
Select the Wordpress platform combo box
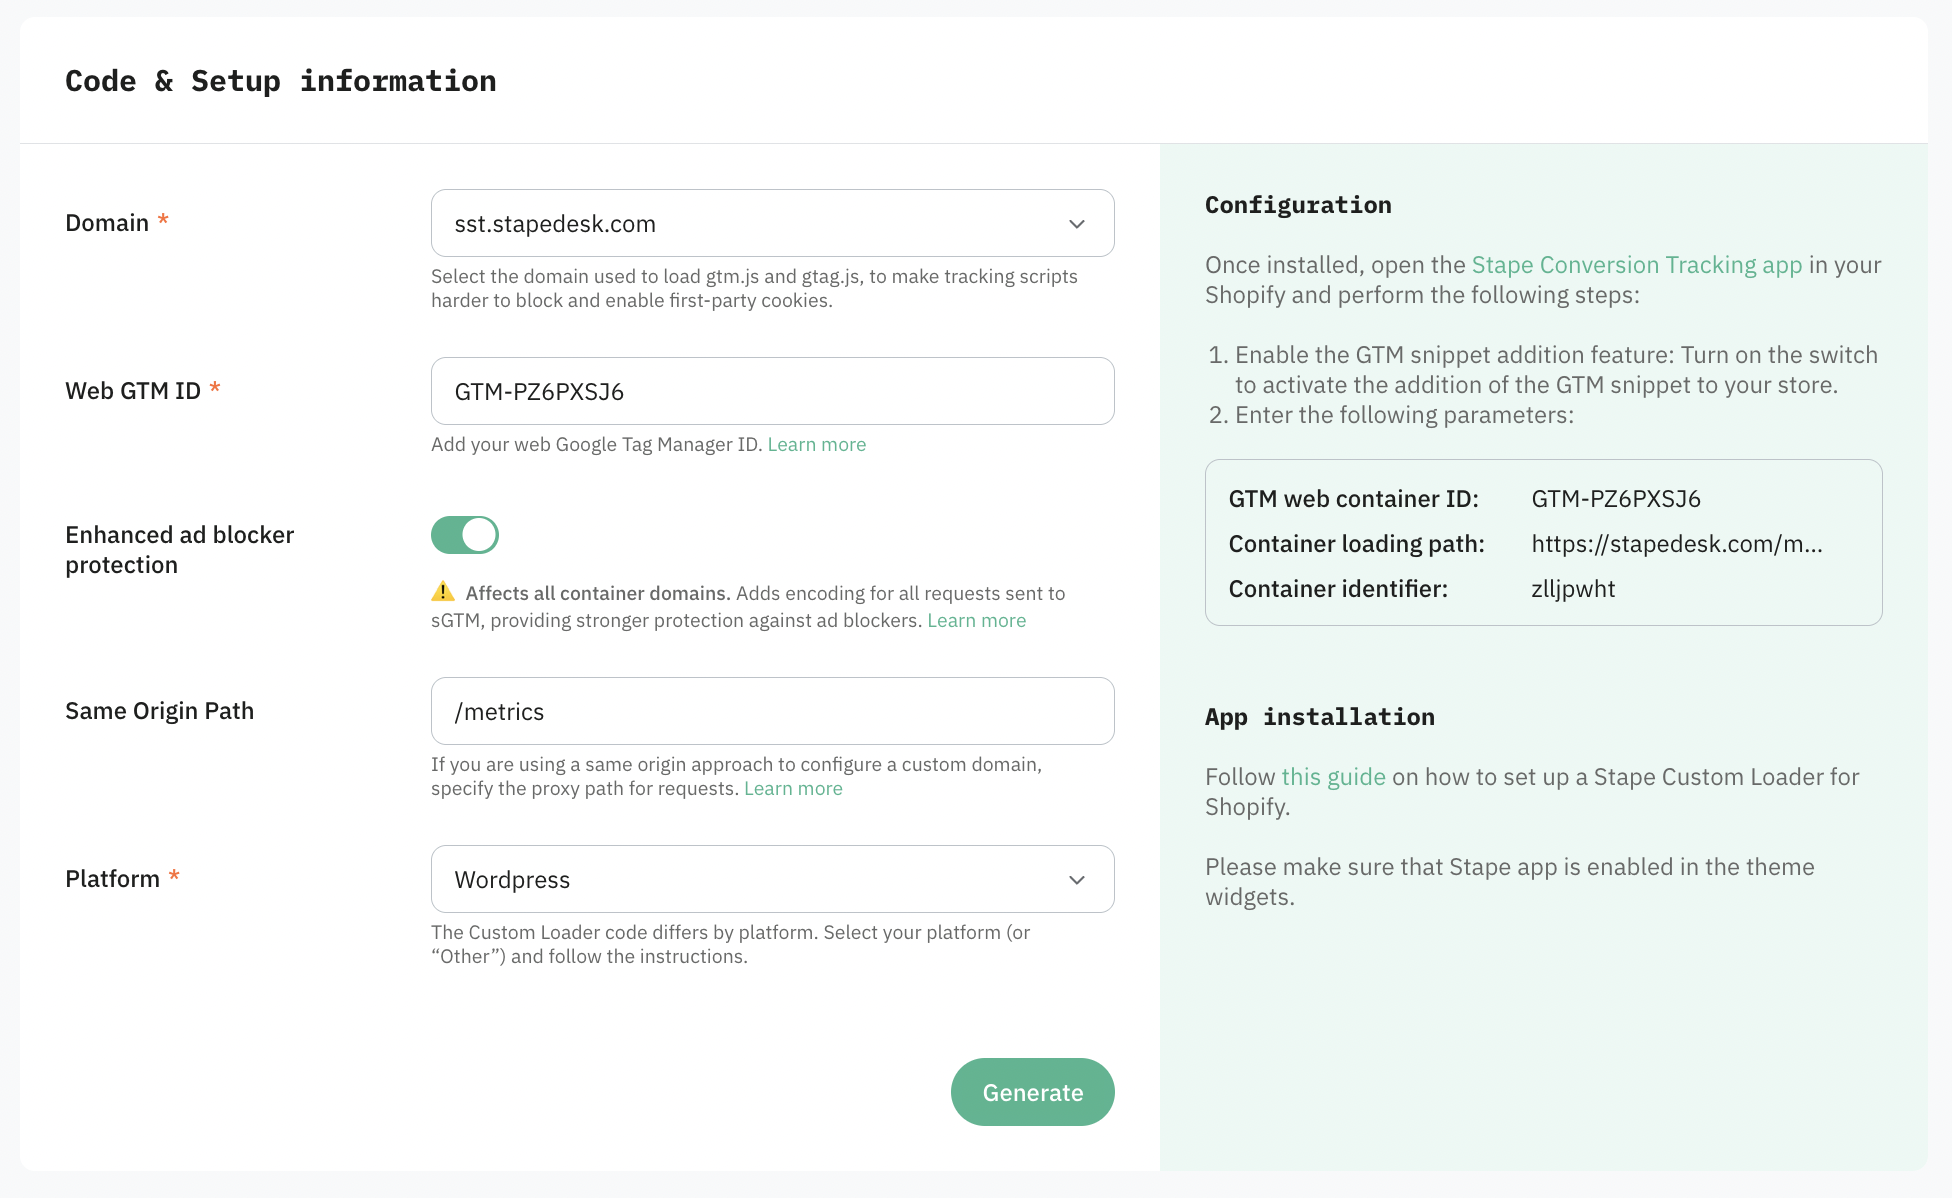pos(772,879)
